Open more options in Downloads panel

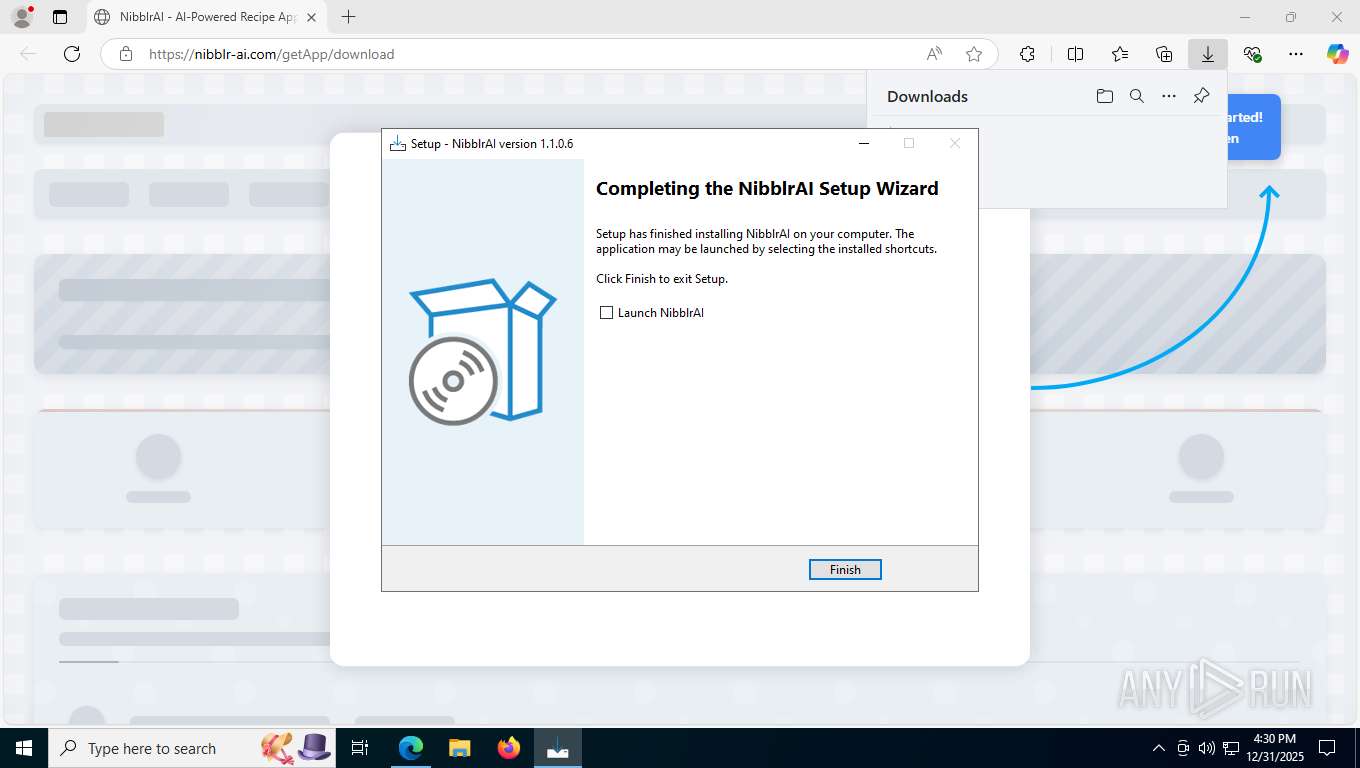(x=1169, y=96)
